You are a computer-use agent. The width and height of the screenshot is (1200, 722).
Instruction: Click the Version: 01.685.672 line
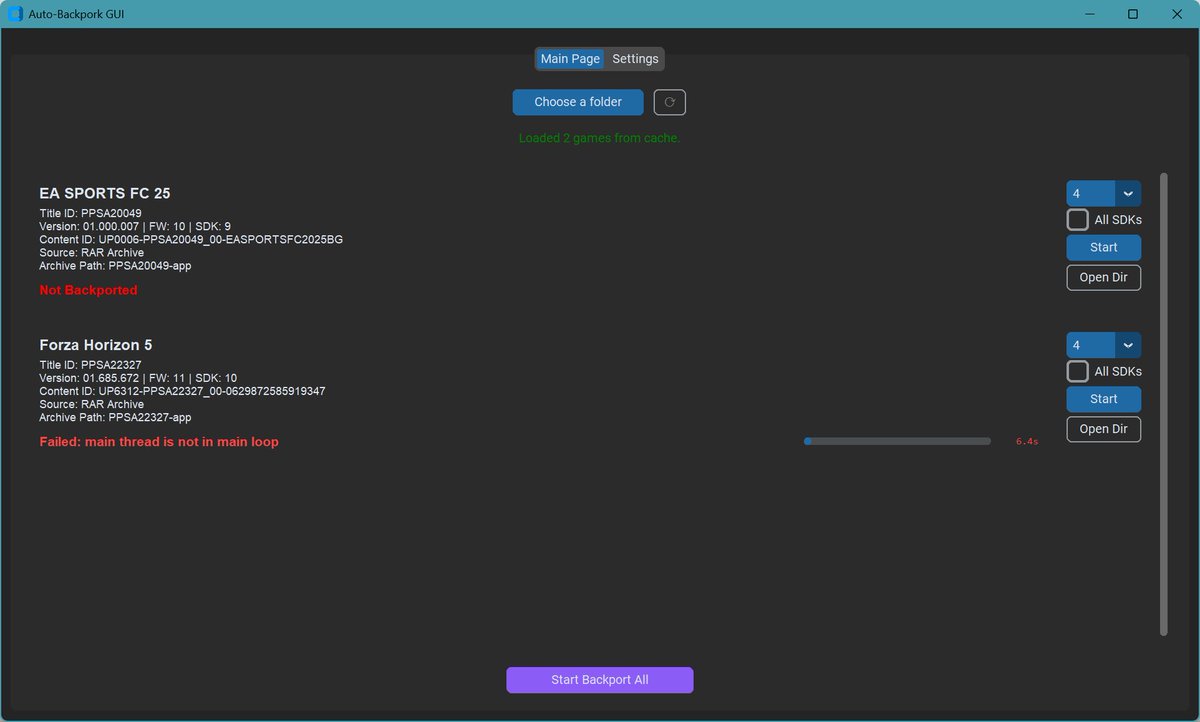point(138,378)
